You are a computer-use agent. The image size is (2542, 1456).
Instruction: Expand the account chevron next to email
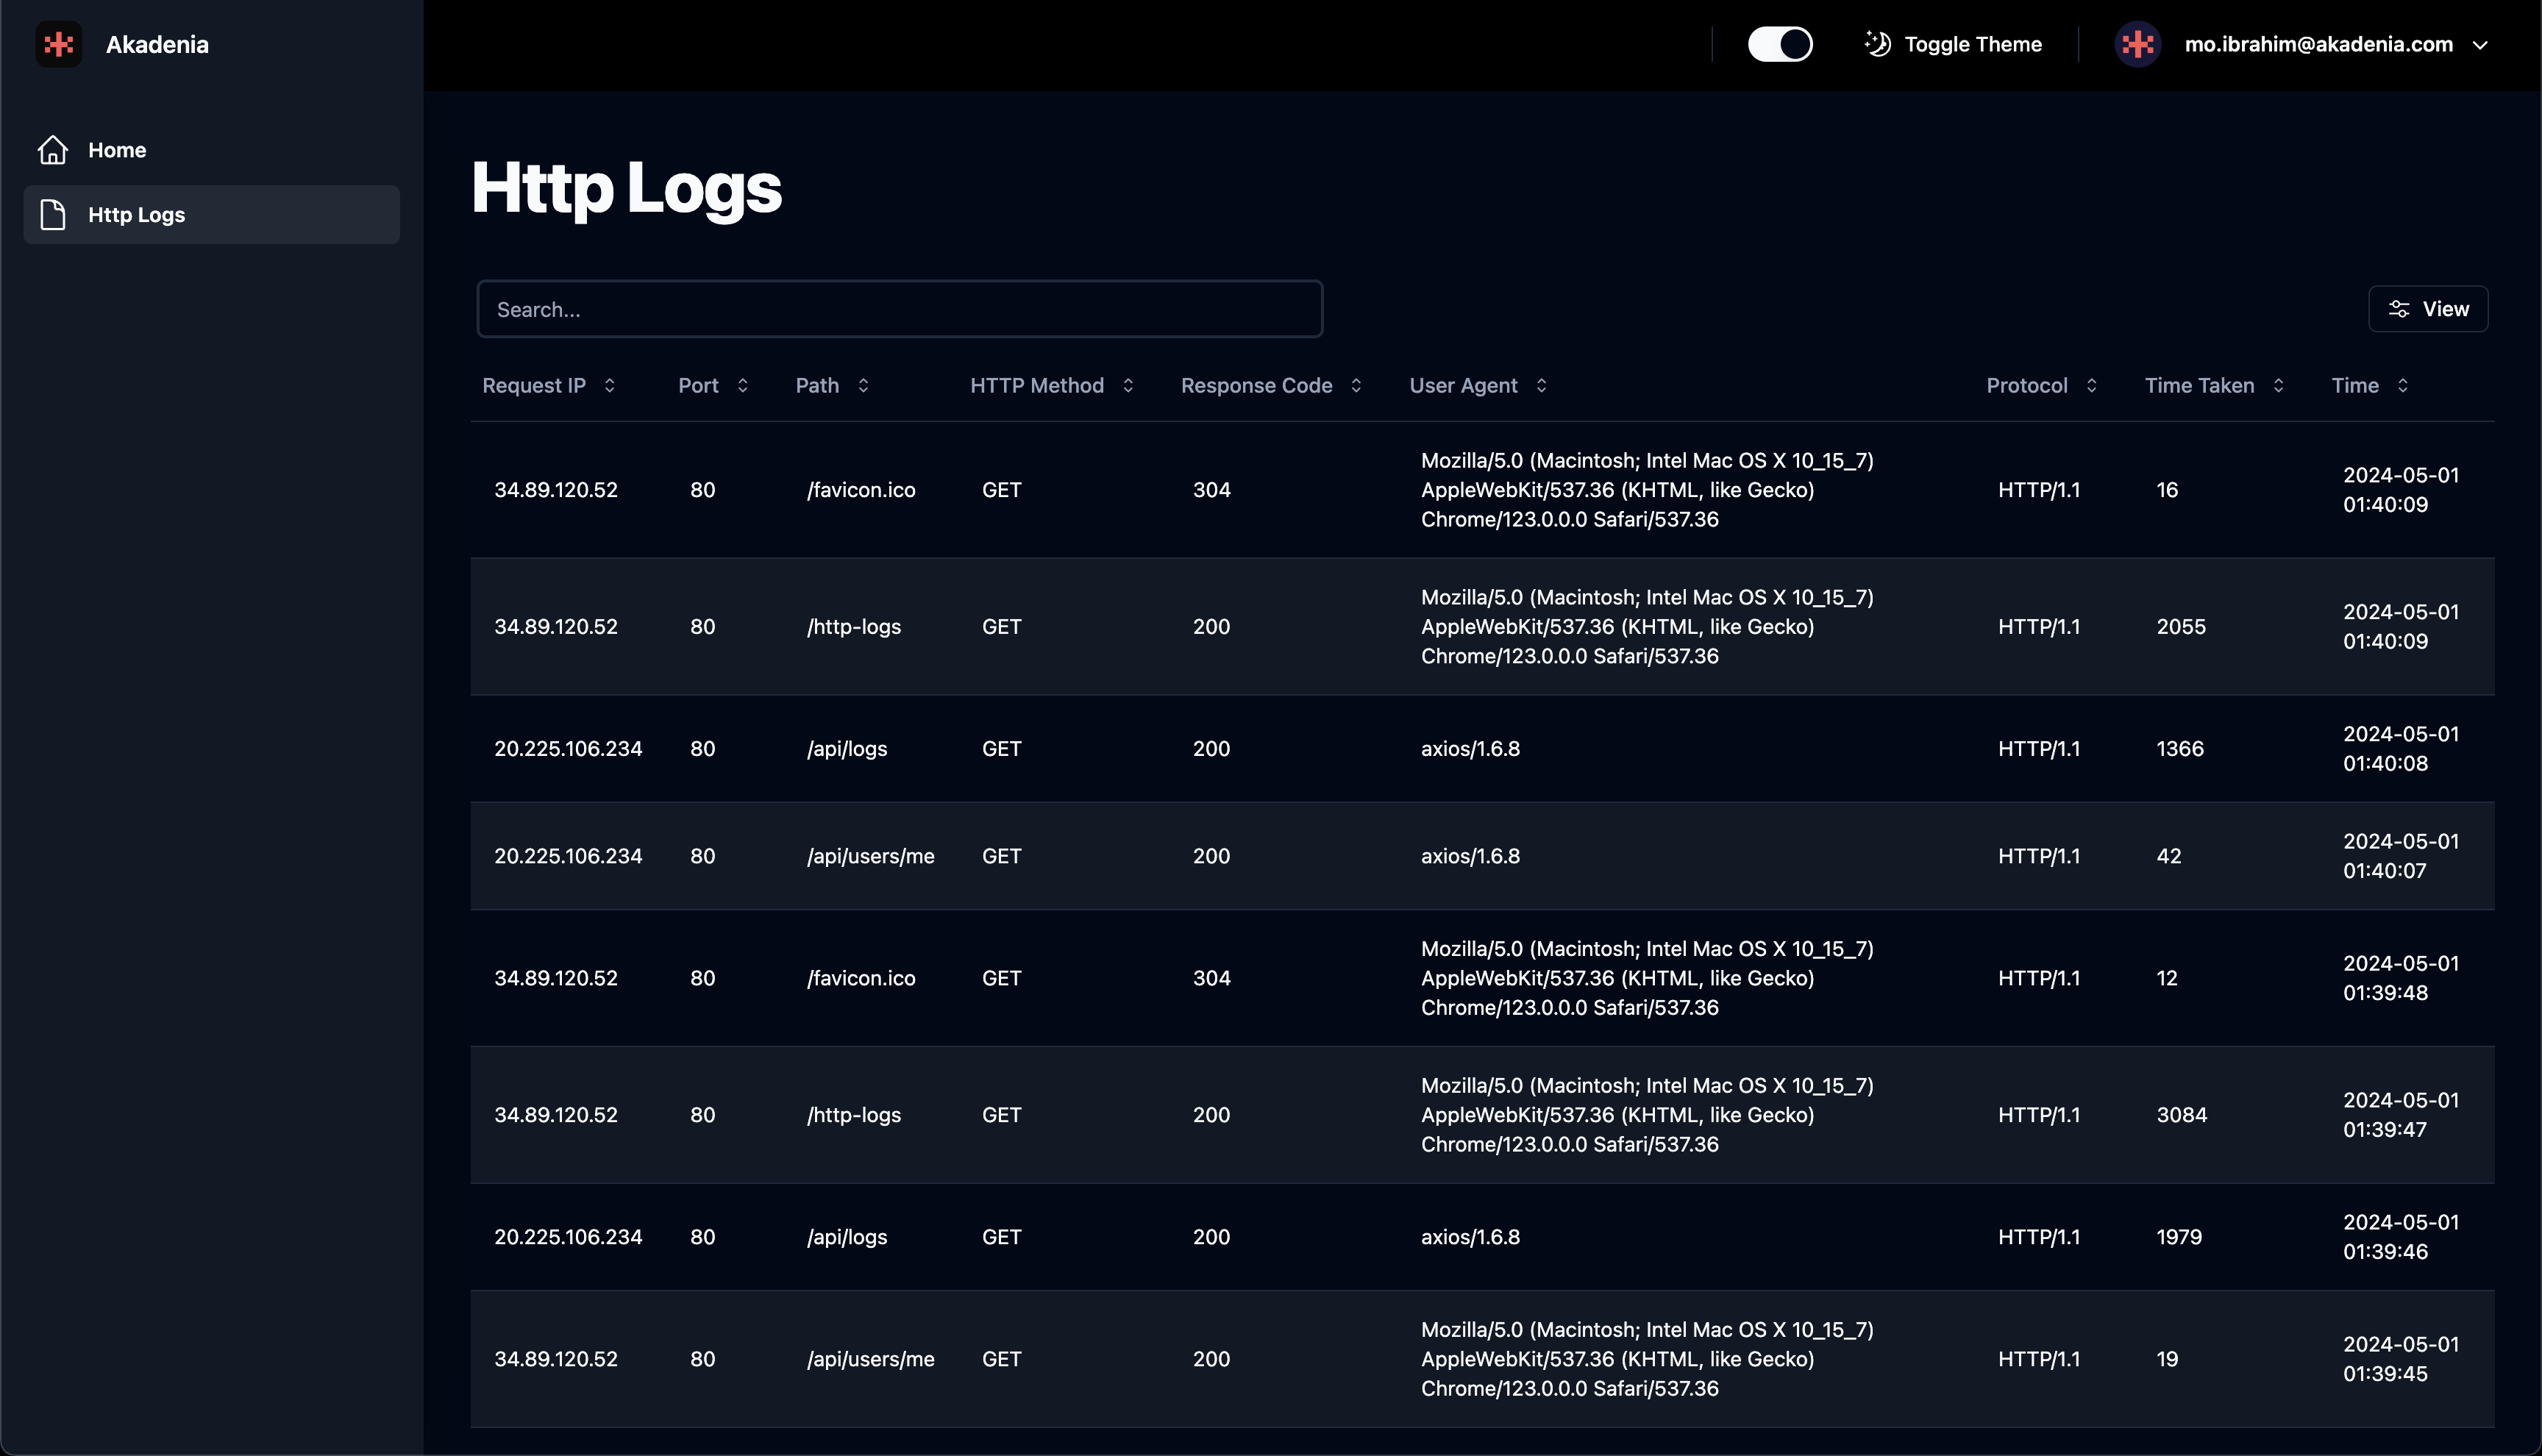[2480, 45]
